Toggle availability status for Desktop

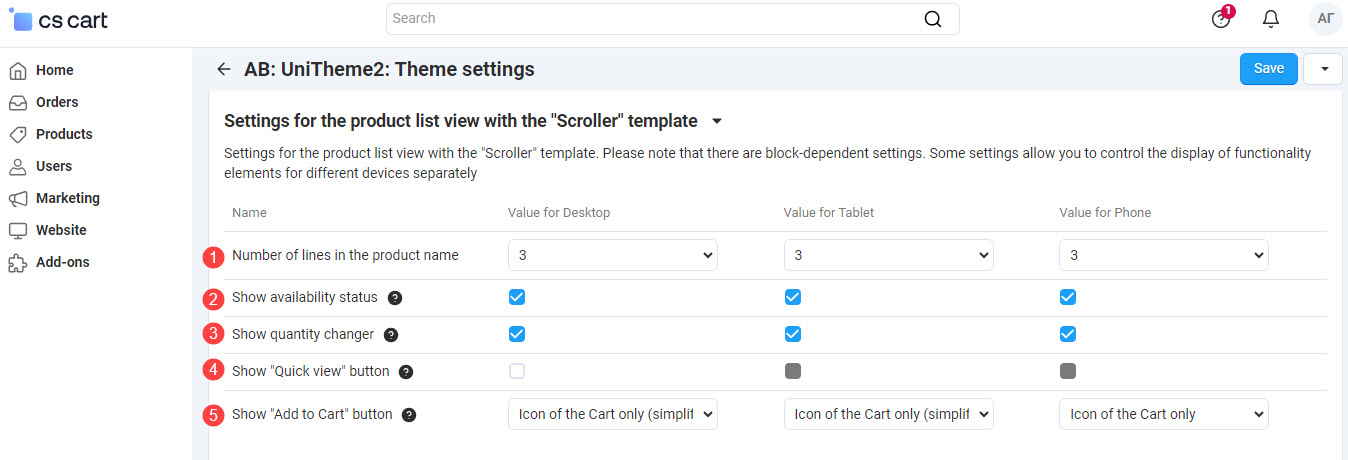(517, 297)
